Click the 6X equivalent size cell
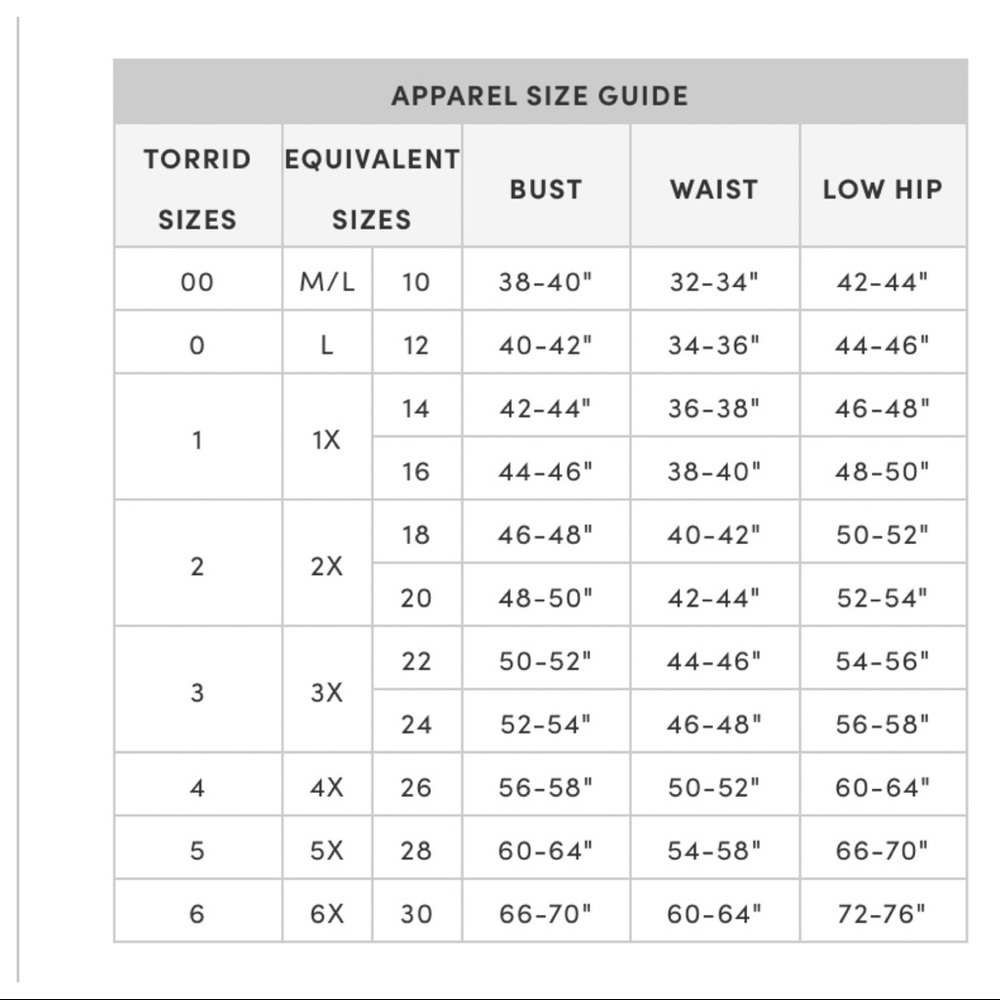The image size is (1000, 1000). [x=327, y=913]
